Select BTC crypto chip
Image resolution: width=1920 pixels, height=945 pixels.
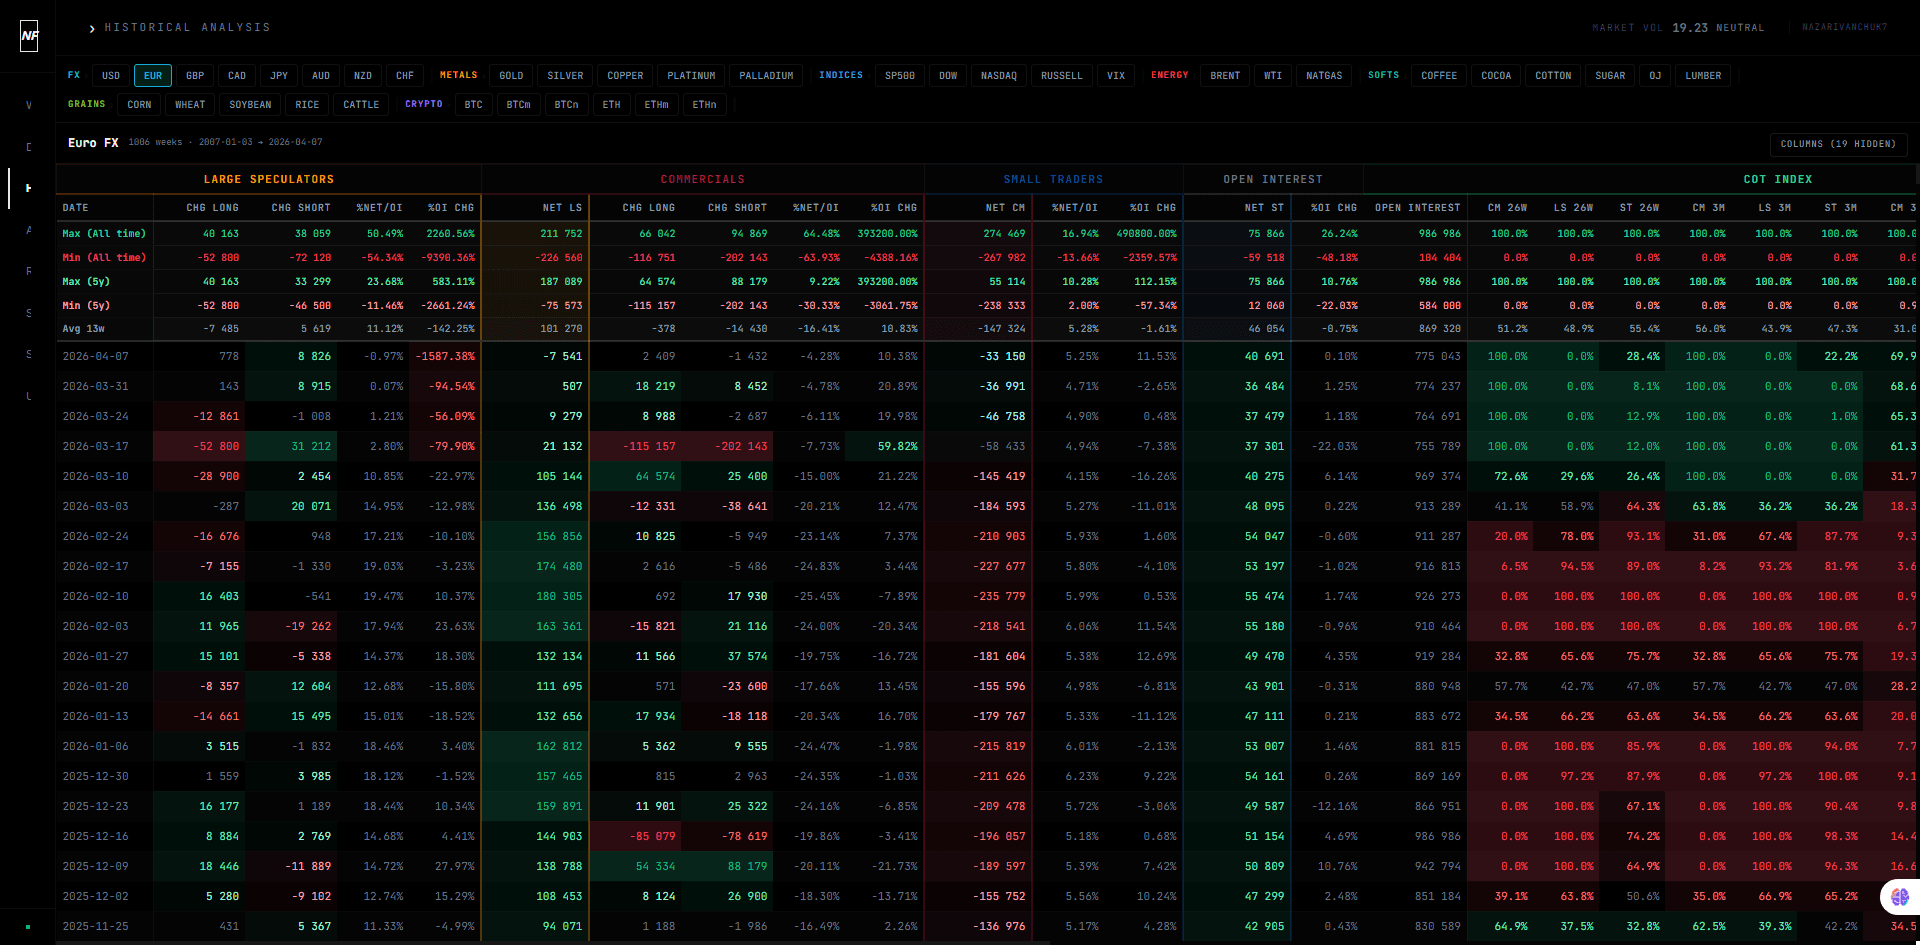point(473,105)
